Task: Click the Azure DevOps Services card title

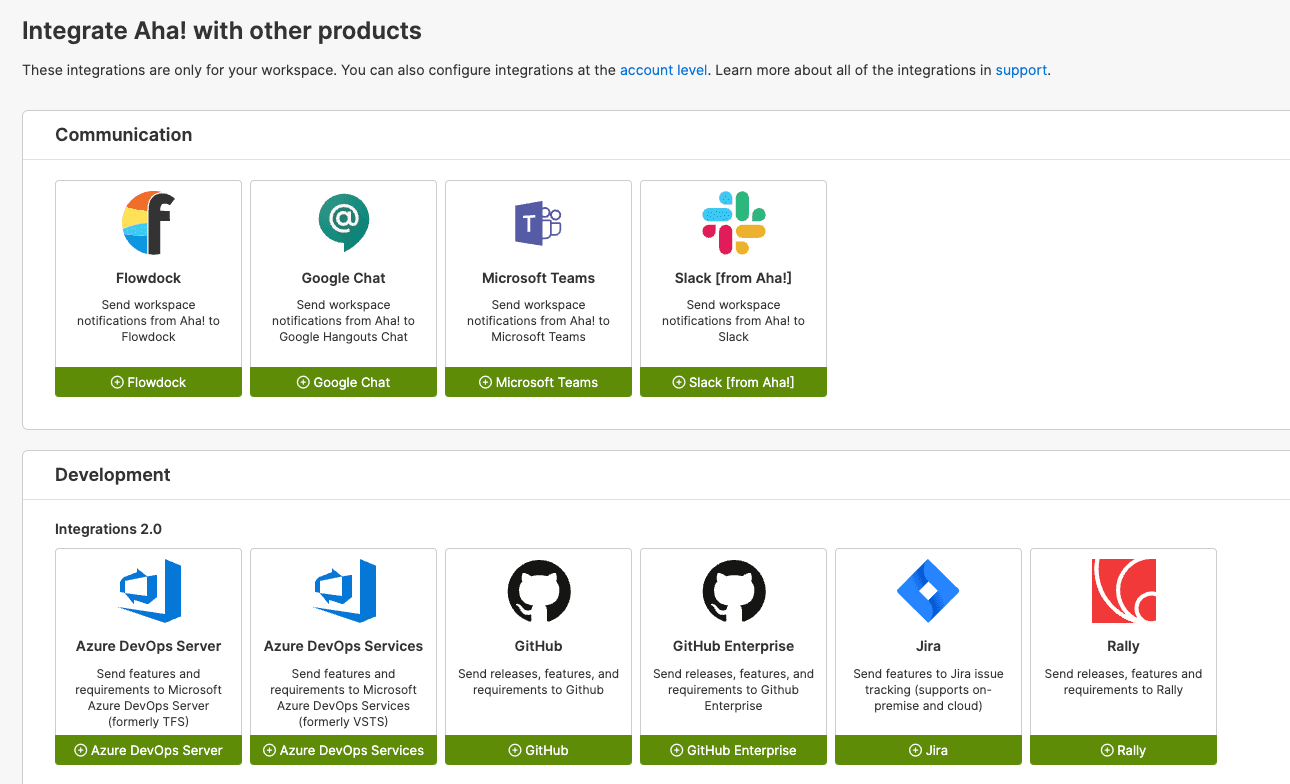Action: click(x=343, y=646)
